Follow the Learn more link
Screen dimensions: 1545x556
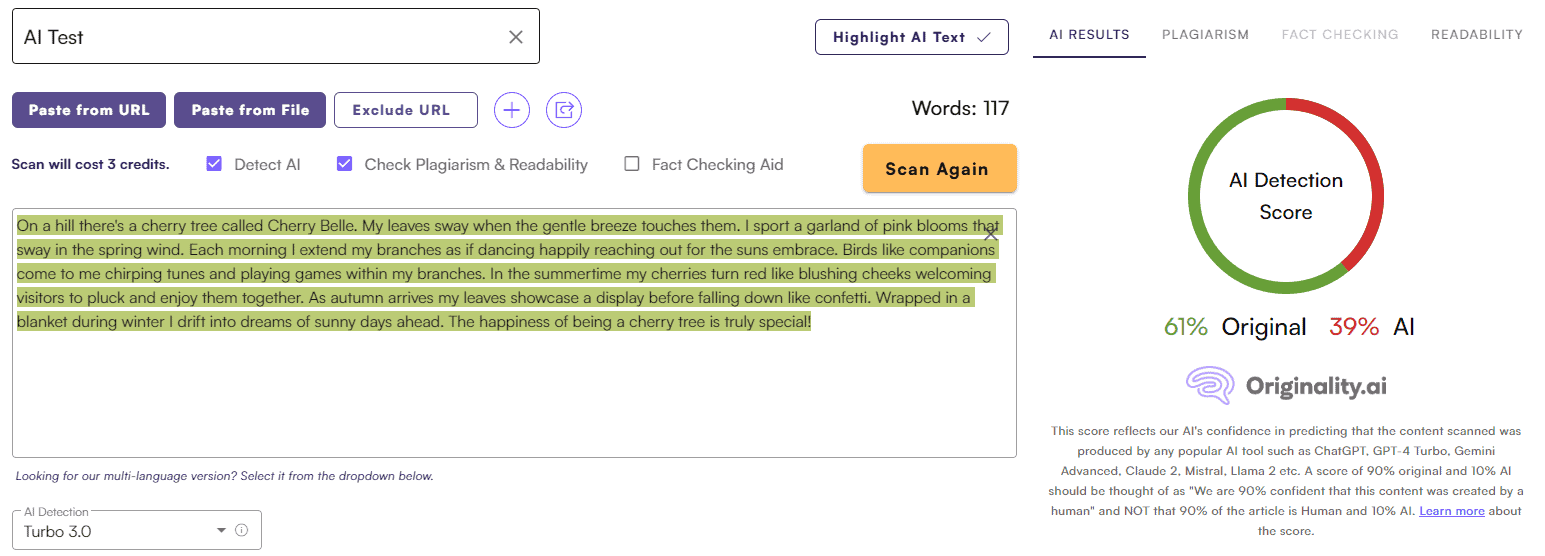[1451, 511]
